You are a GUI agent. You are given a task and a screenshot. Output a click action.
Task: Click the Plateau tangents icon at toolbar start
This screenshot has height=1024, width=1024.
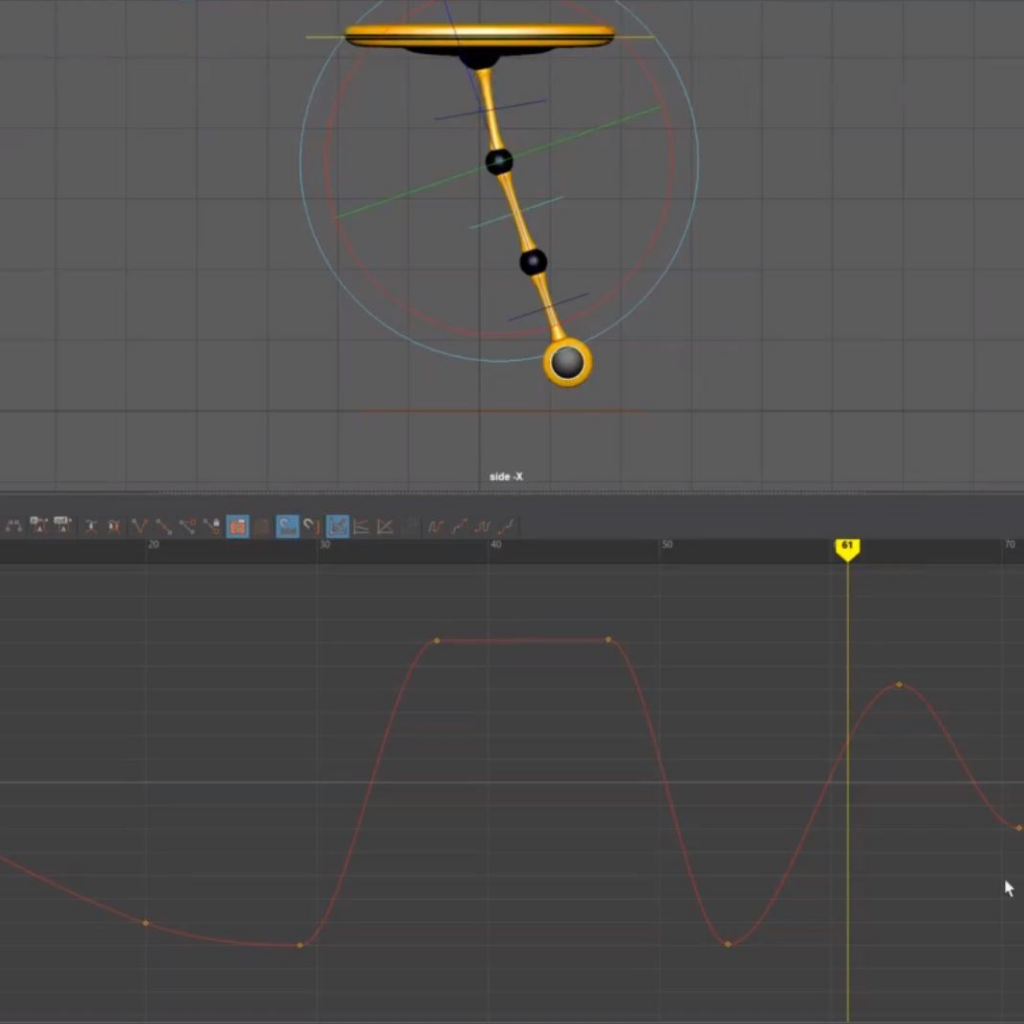click(14, 526)
